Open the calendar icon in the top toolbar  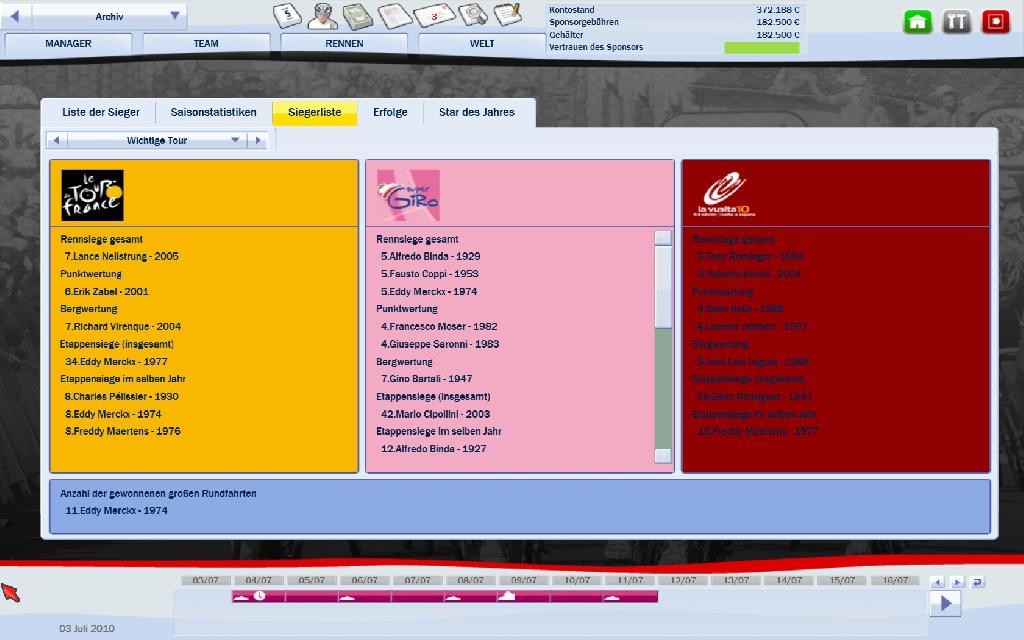(x=287, y=15)
